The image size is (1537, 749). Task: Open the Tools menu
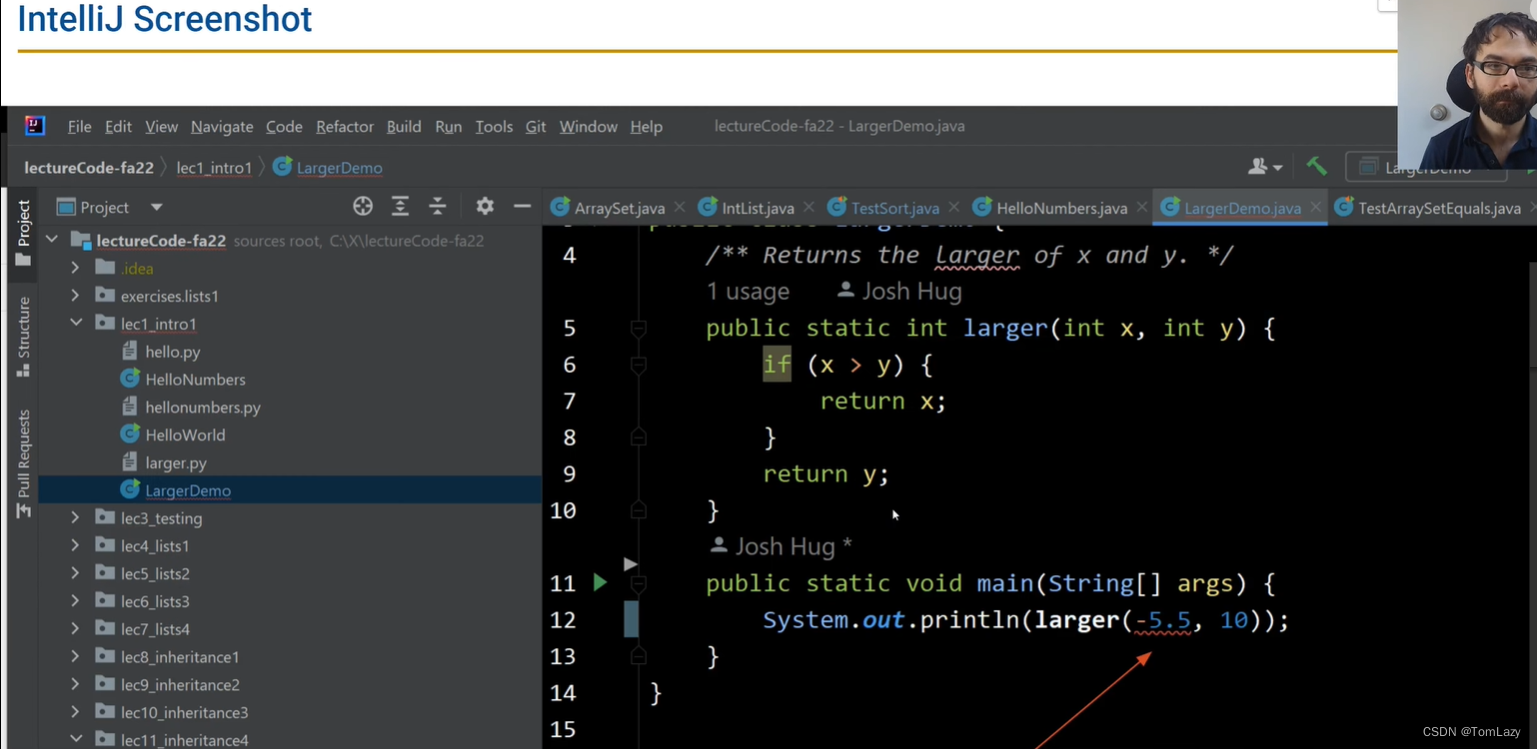click(494, 127)
